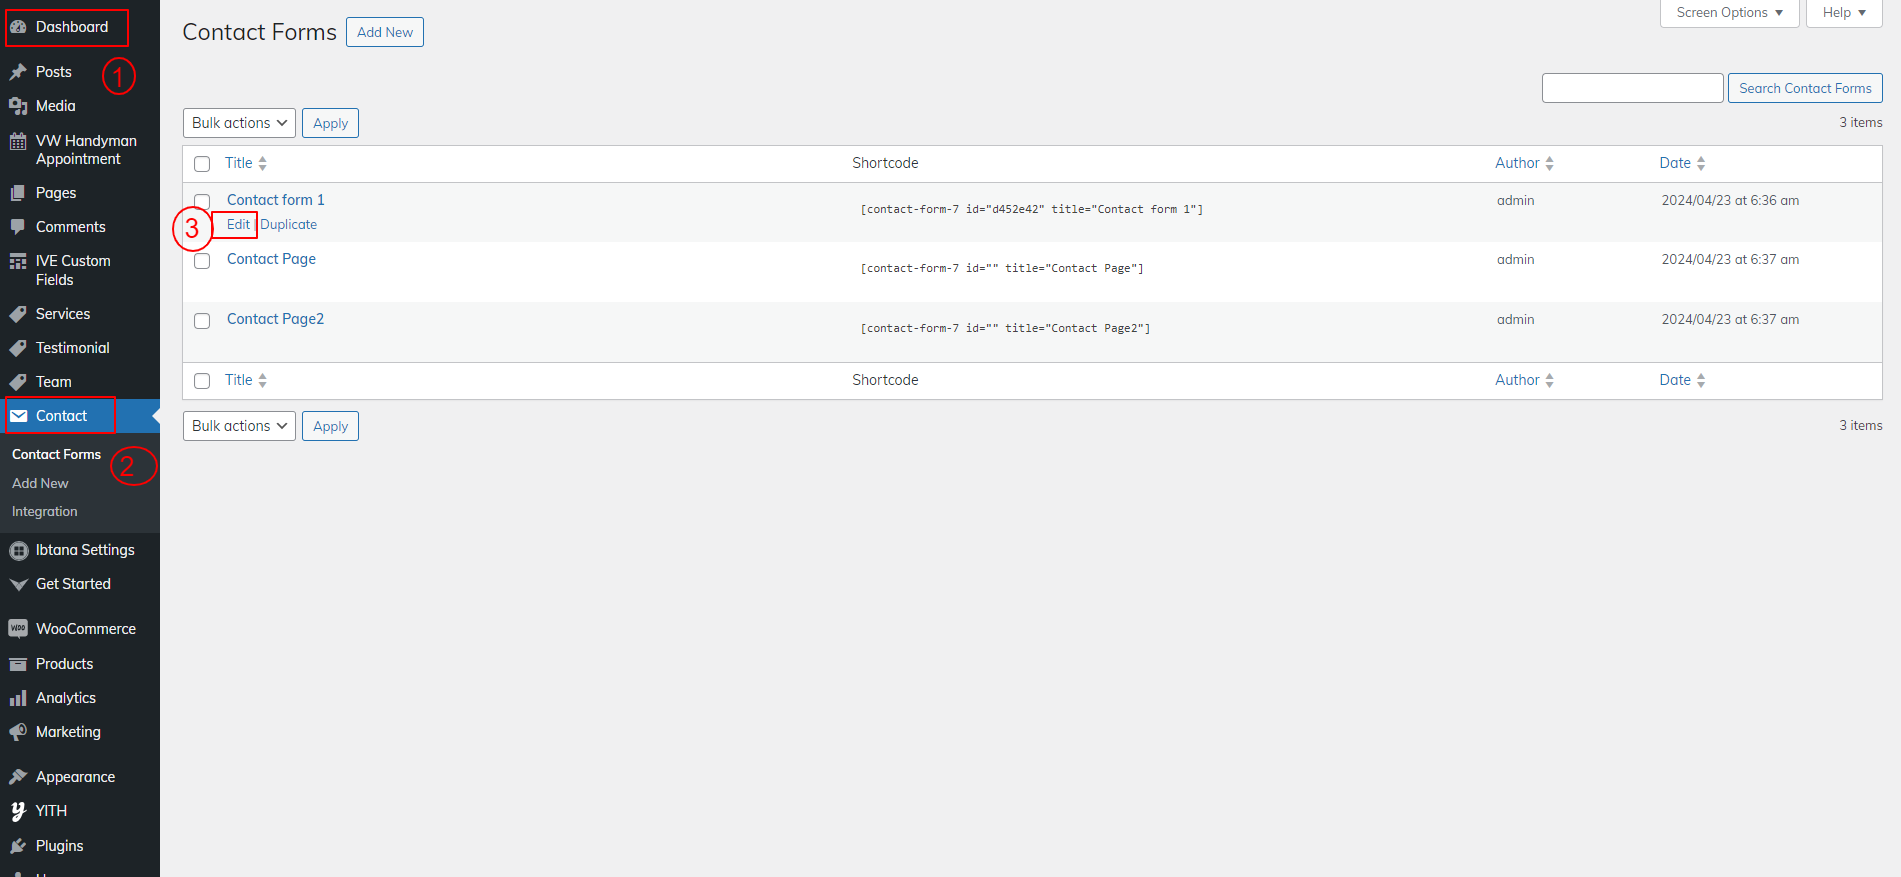Screen dimensions: 1901x877
Task: Click the VW Handyman Appointment calendar icon
Action: [x=18, y=141]
